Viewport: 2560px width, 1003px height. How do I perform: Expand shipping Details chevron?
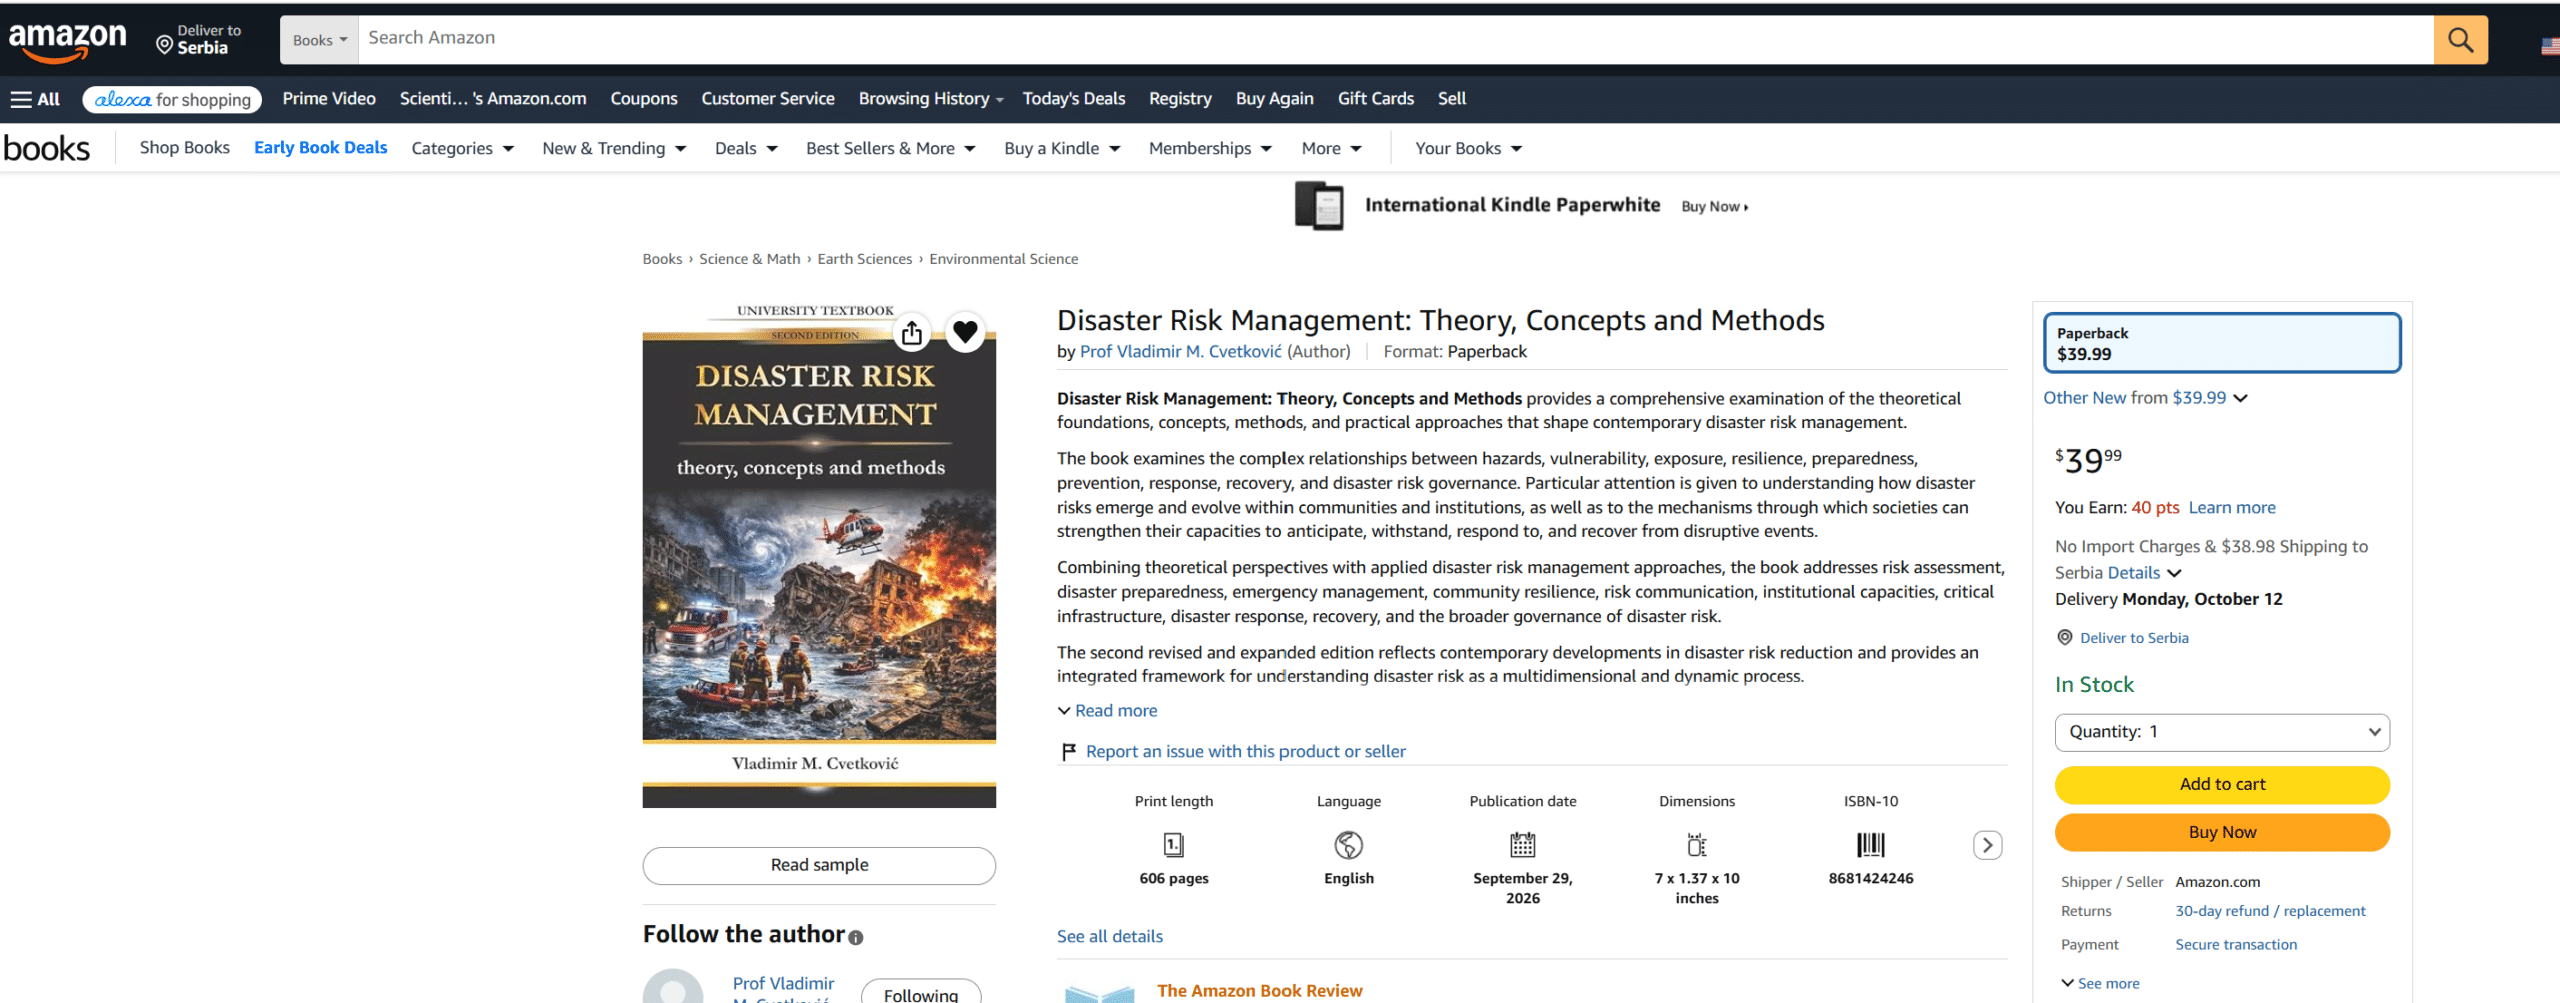2173,573
